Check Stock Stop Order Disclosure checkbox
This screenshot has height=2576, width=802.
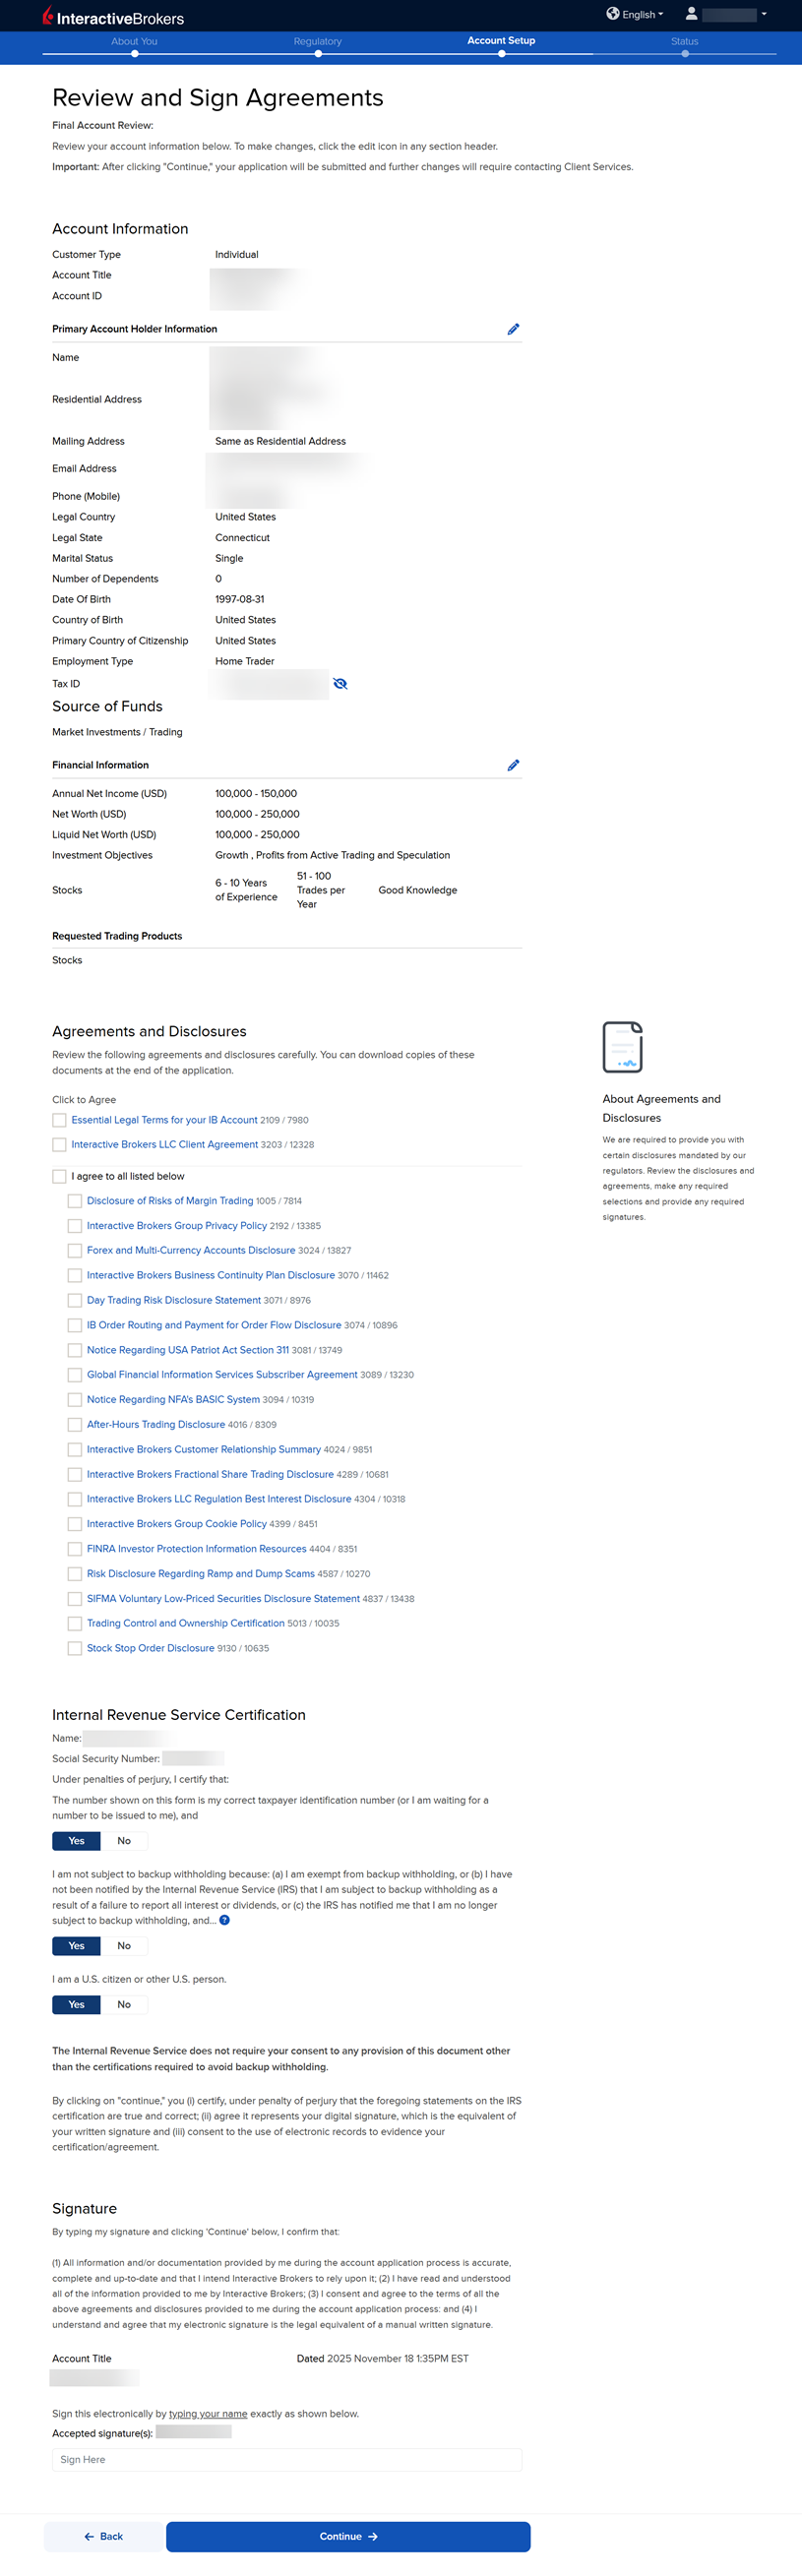pos(75,1648)
